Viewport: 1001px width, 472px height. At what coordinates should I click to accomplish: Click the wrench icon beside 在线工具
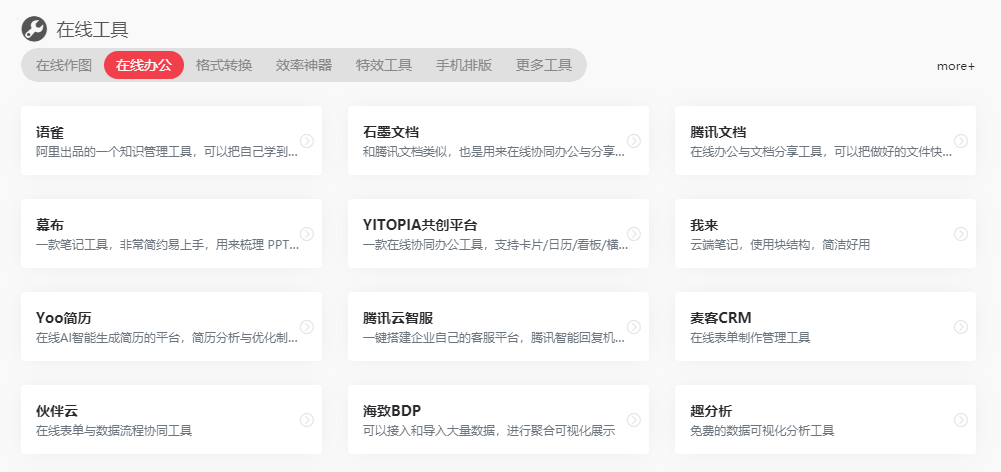(34, 29)
